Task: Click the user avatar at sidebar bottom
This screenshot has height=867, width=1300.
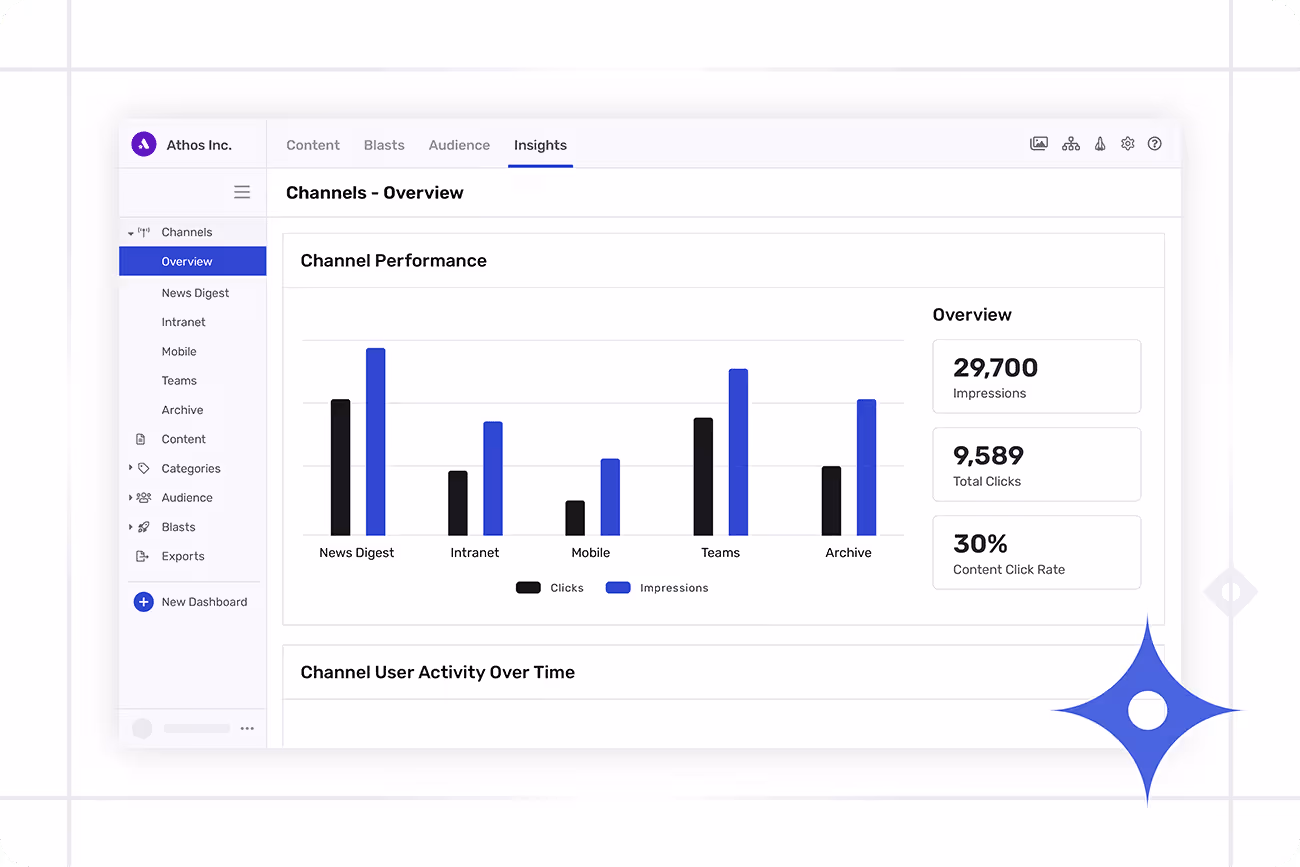Action: click(x=143, y=729)
